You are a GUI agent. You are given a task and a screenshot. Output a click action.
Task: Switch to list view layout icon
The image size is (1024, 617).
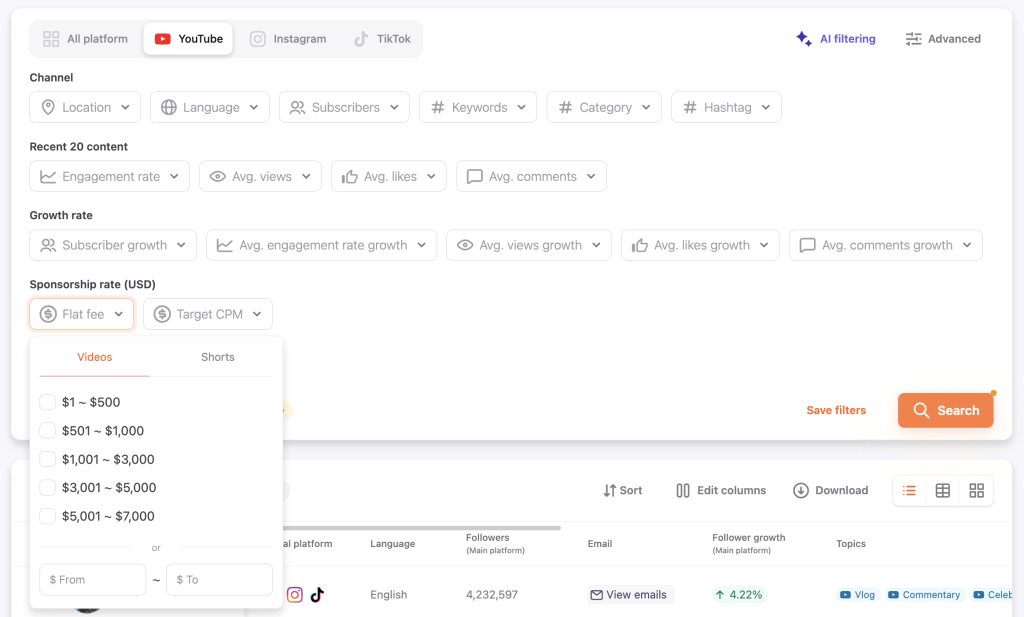coord(909,490)
